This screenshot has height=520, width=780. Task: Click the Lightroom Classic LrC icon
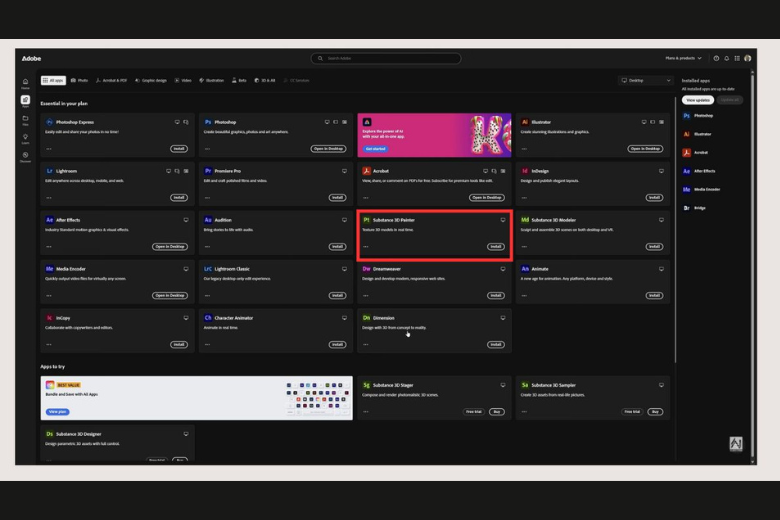[x=208, y=269]
